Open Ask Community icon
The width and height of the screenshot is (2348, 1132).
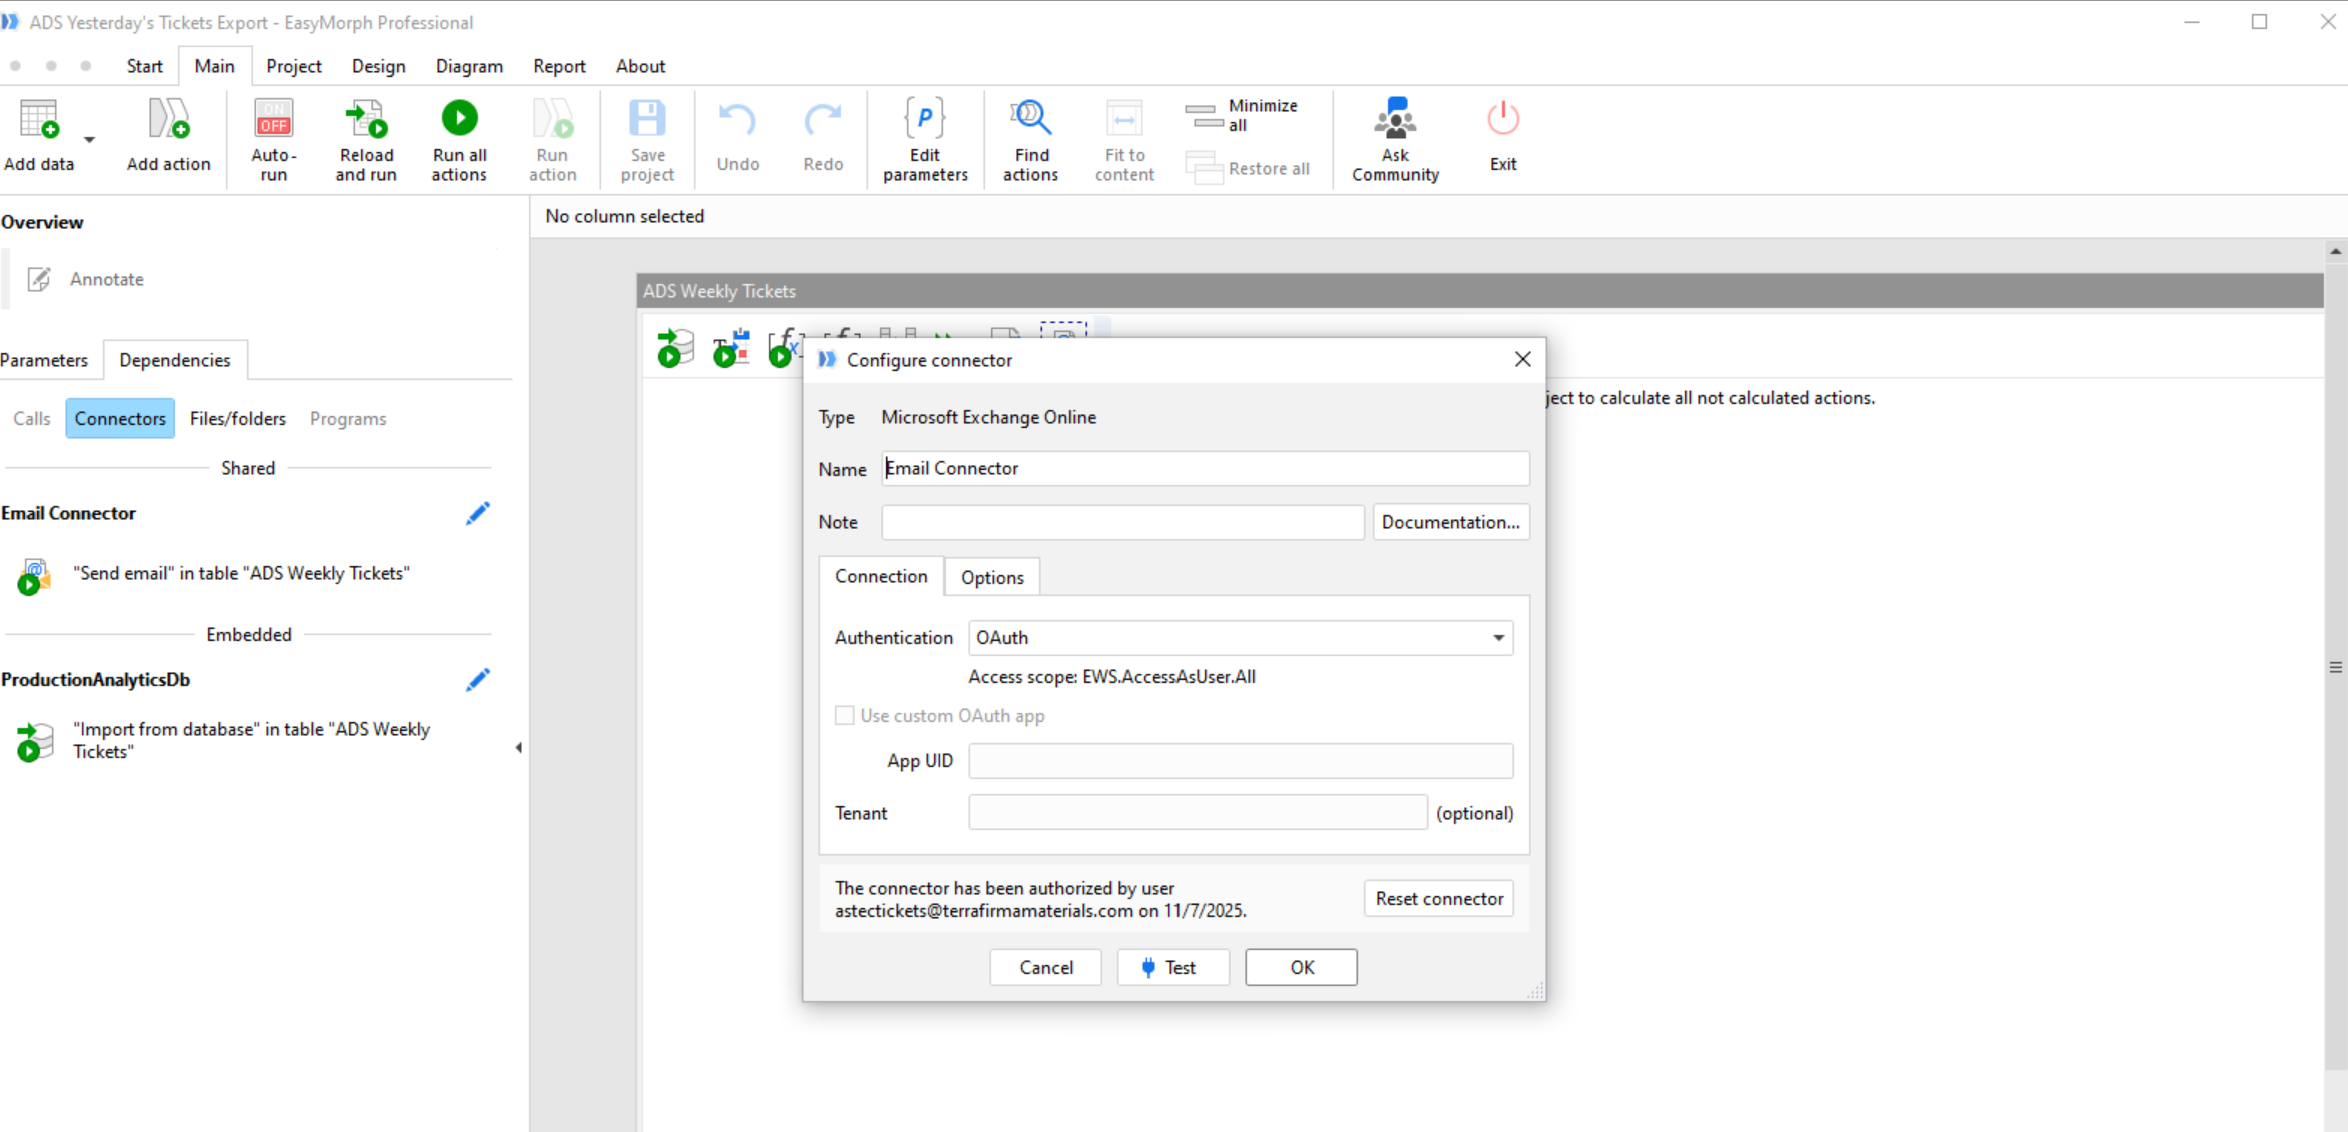[x=1395, y=120]
